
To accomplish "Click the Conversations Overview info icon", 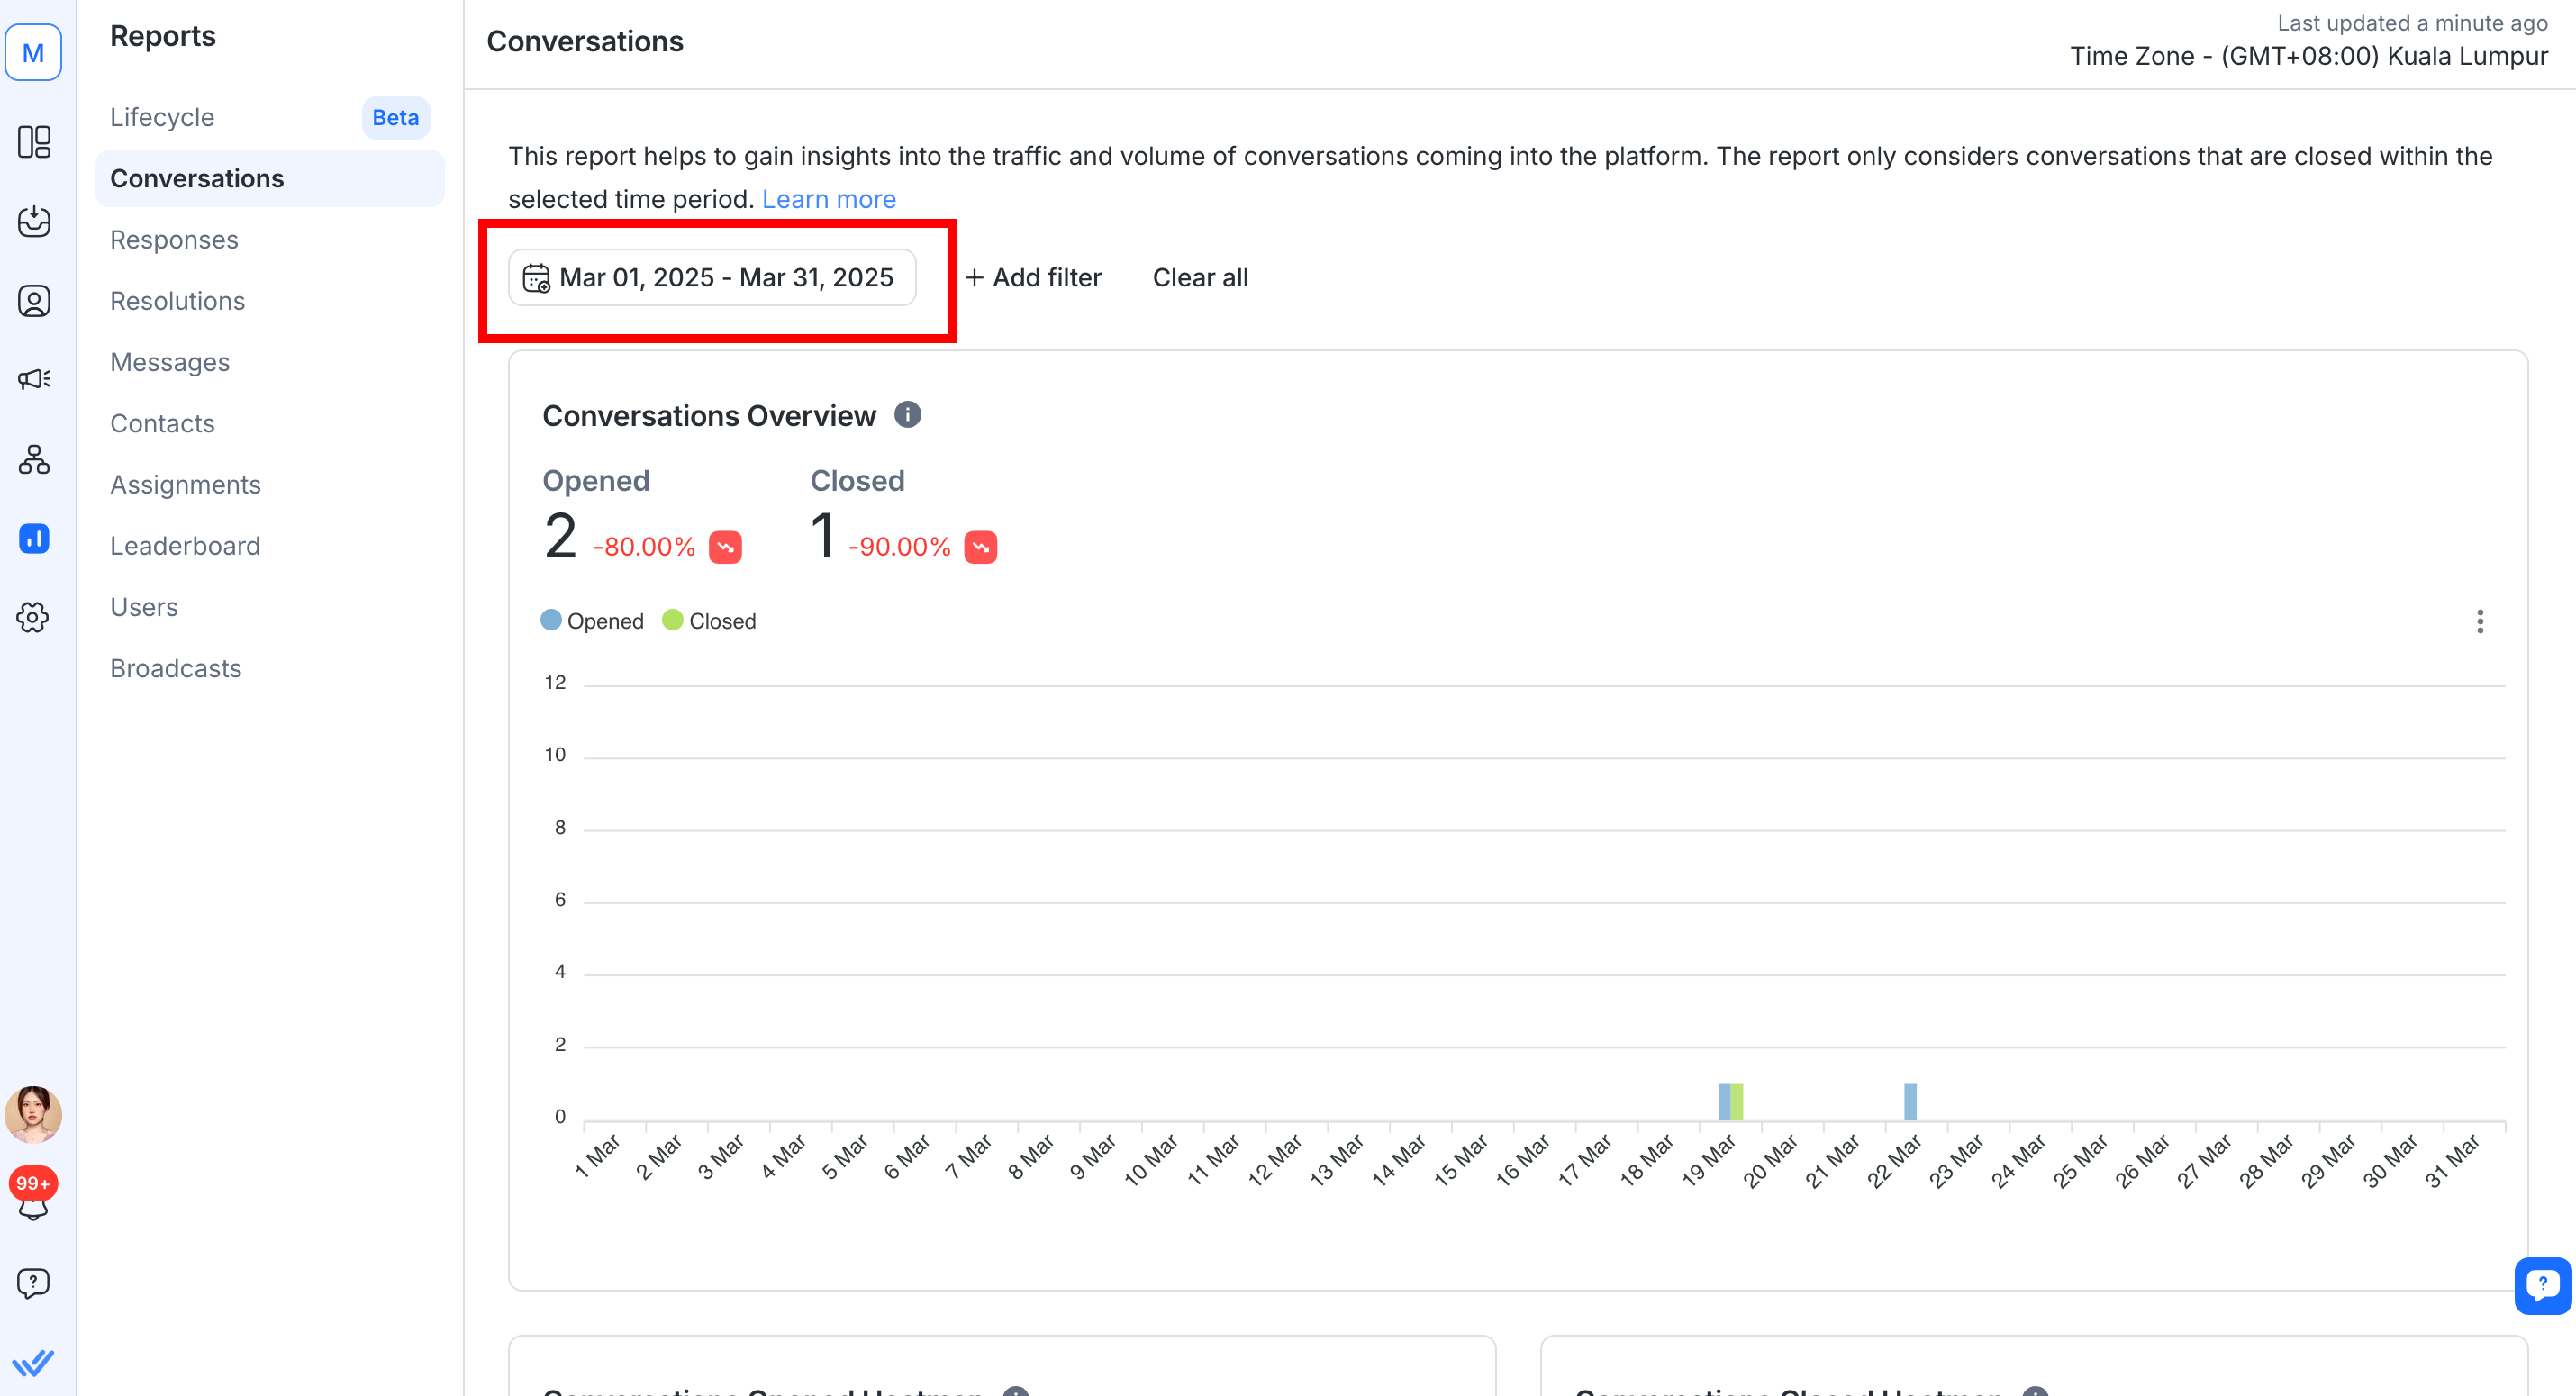I will (907, 414).
